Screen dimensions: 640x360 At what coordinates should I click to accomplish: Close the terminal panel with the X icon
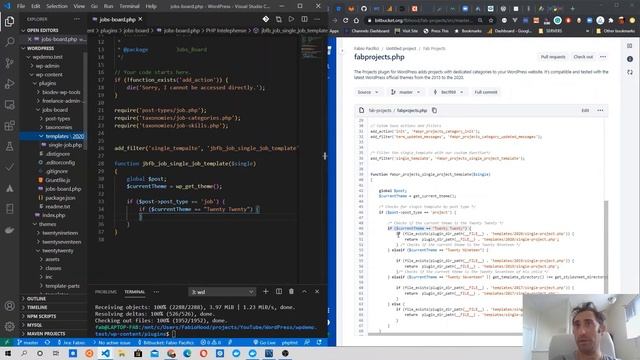(x=317, y=291)
